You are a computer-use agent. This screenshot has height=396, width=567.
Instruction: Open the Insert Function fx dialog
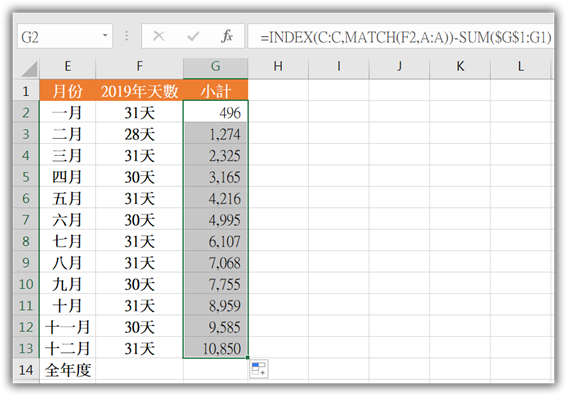pyautogui.click(x=227, y=36)
